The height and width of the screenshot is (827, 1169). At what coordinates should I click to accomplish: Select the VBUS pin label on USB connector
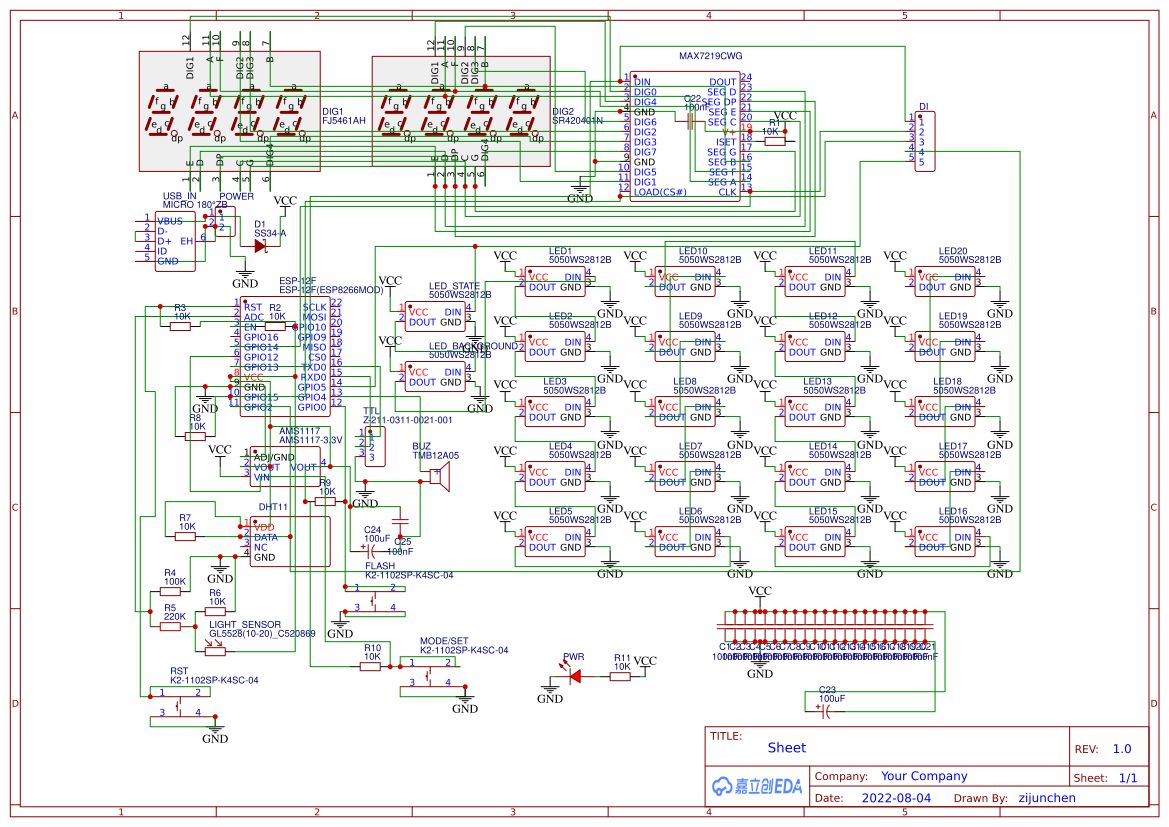170,221
